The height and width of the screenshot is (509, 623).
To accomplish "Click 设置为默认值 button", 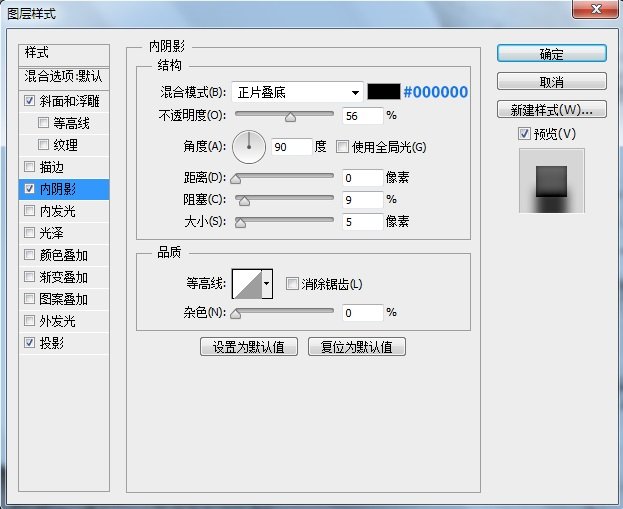I will [x=249, y=346].
